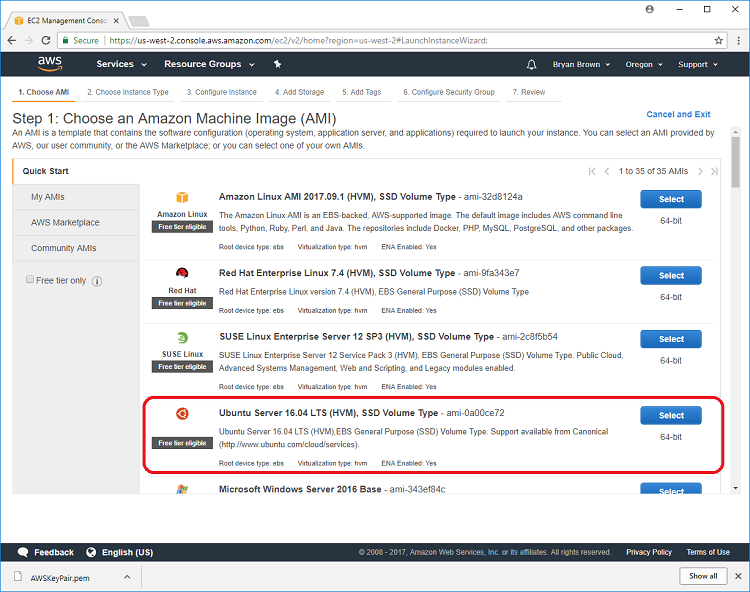Switch to the Review step
The image size is (750, 592).
tap(529, 92)
